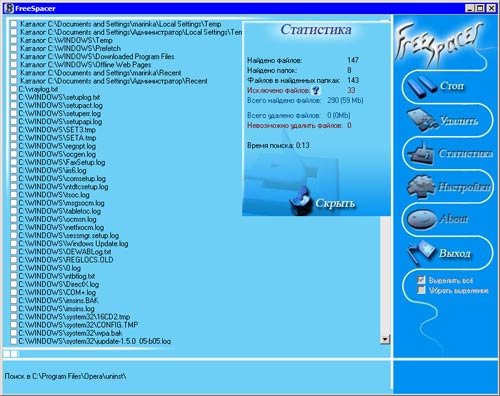Select the system32\CONFIG.TMP entry text
This screenshot has width=500, height=396.
(x=78, y=325)
